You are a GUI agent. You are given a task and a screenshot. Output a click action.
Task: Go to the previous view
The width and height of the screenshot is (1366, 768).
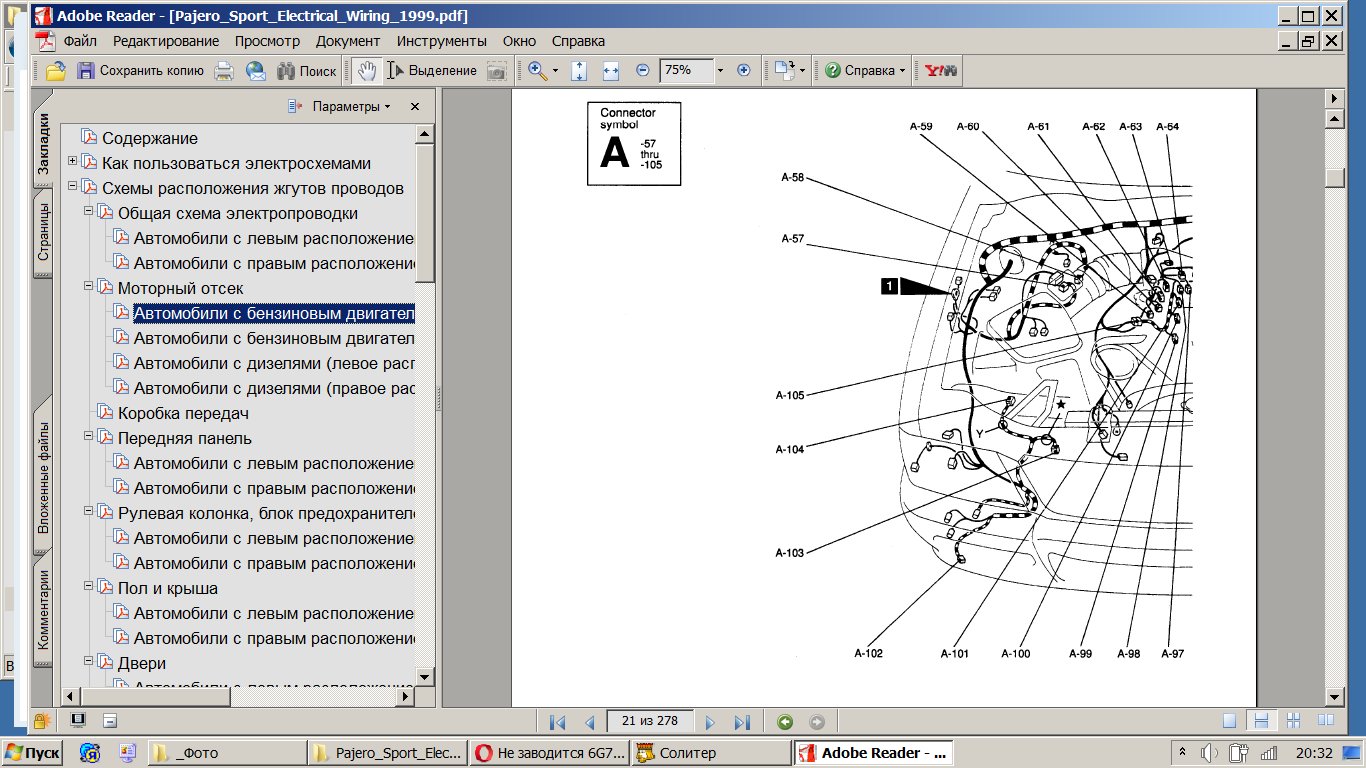(785, 722)
